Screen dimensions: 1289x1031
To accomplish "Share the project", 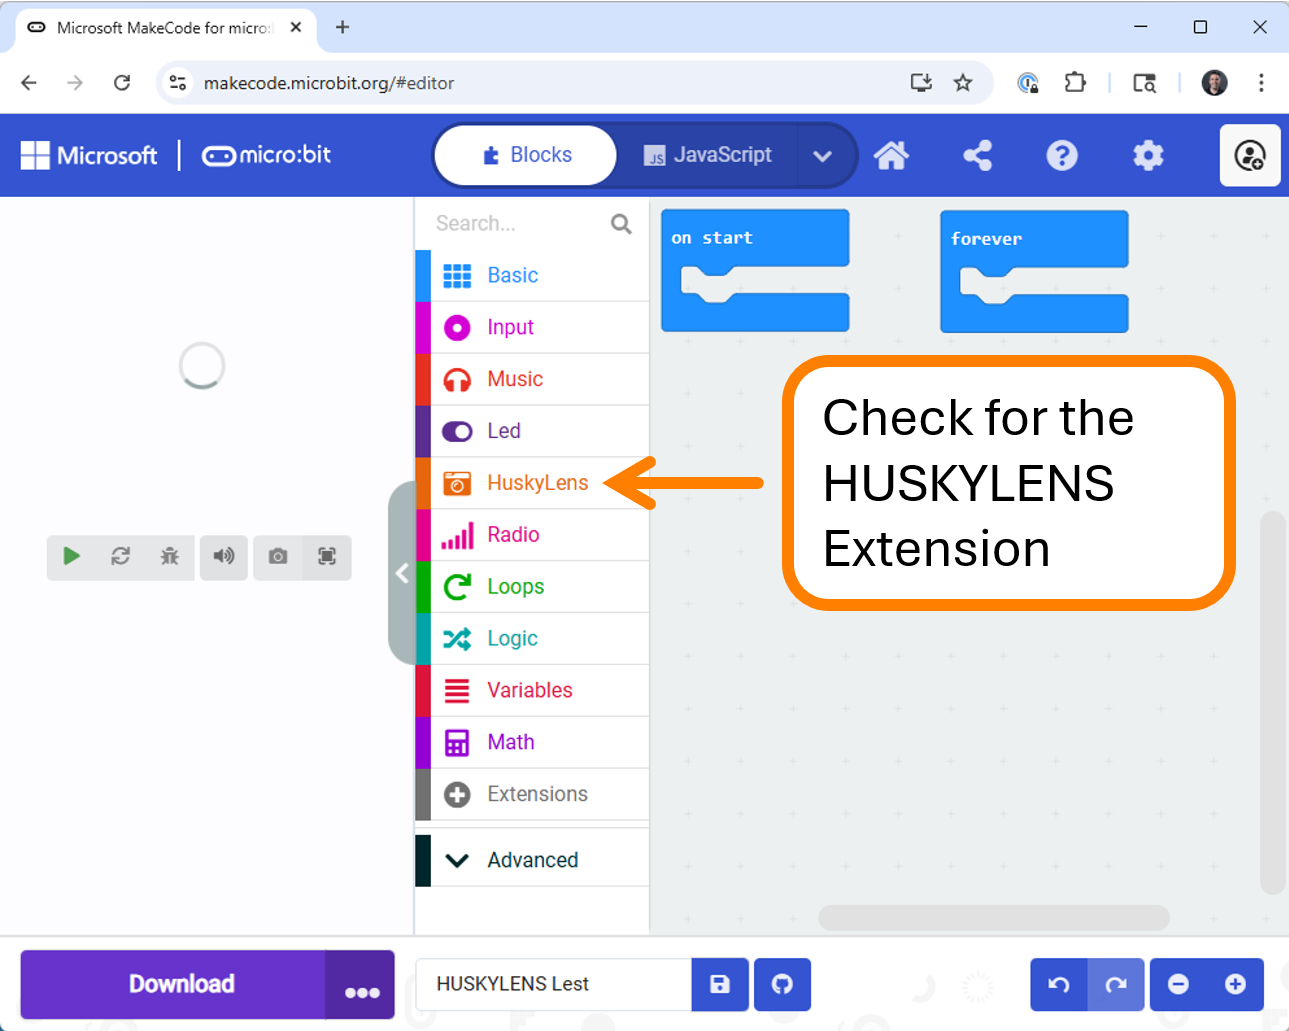I will pyautogui.click(x=977, y=156).
